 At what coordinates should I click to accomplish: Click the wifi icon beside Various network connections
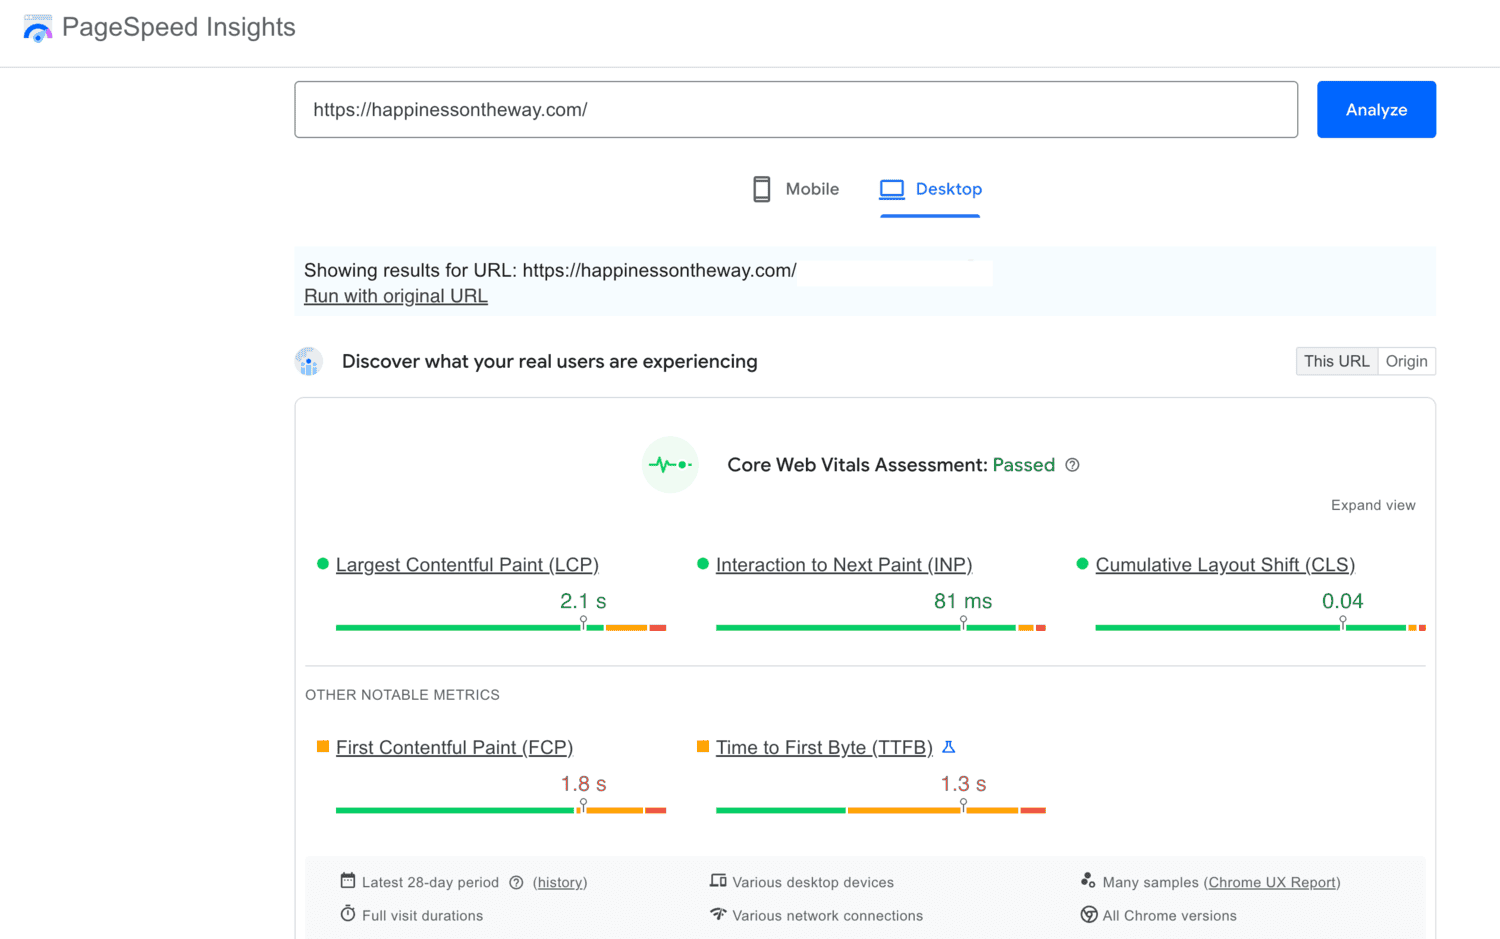718,914
